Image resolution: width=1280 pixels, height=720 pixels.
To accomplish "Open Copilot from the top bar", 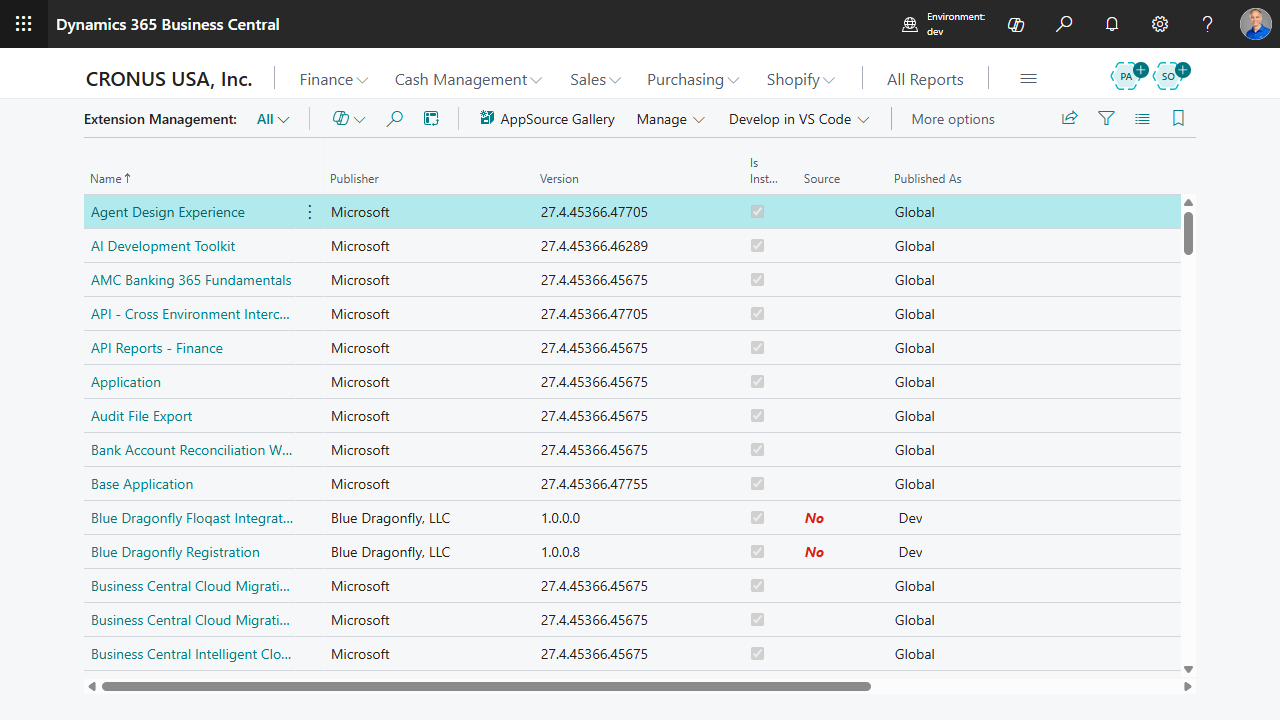I will 1016,24.
